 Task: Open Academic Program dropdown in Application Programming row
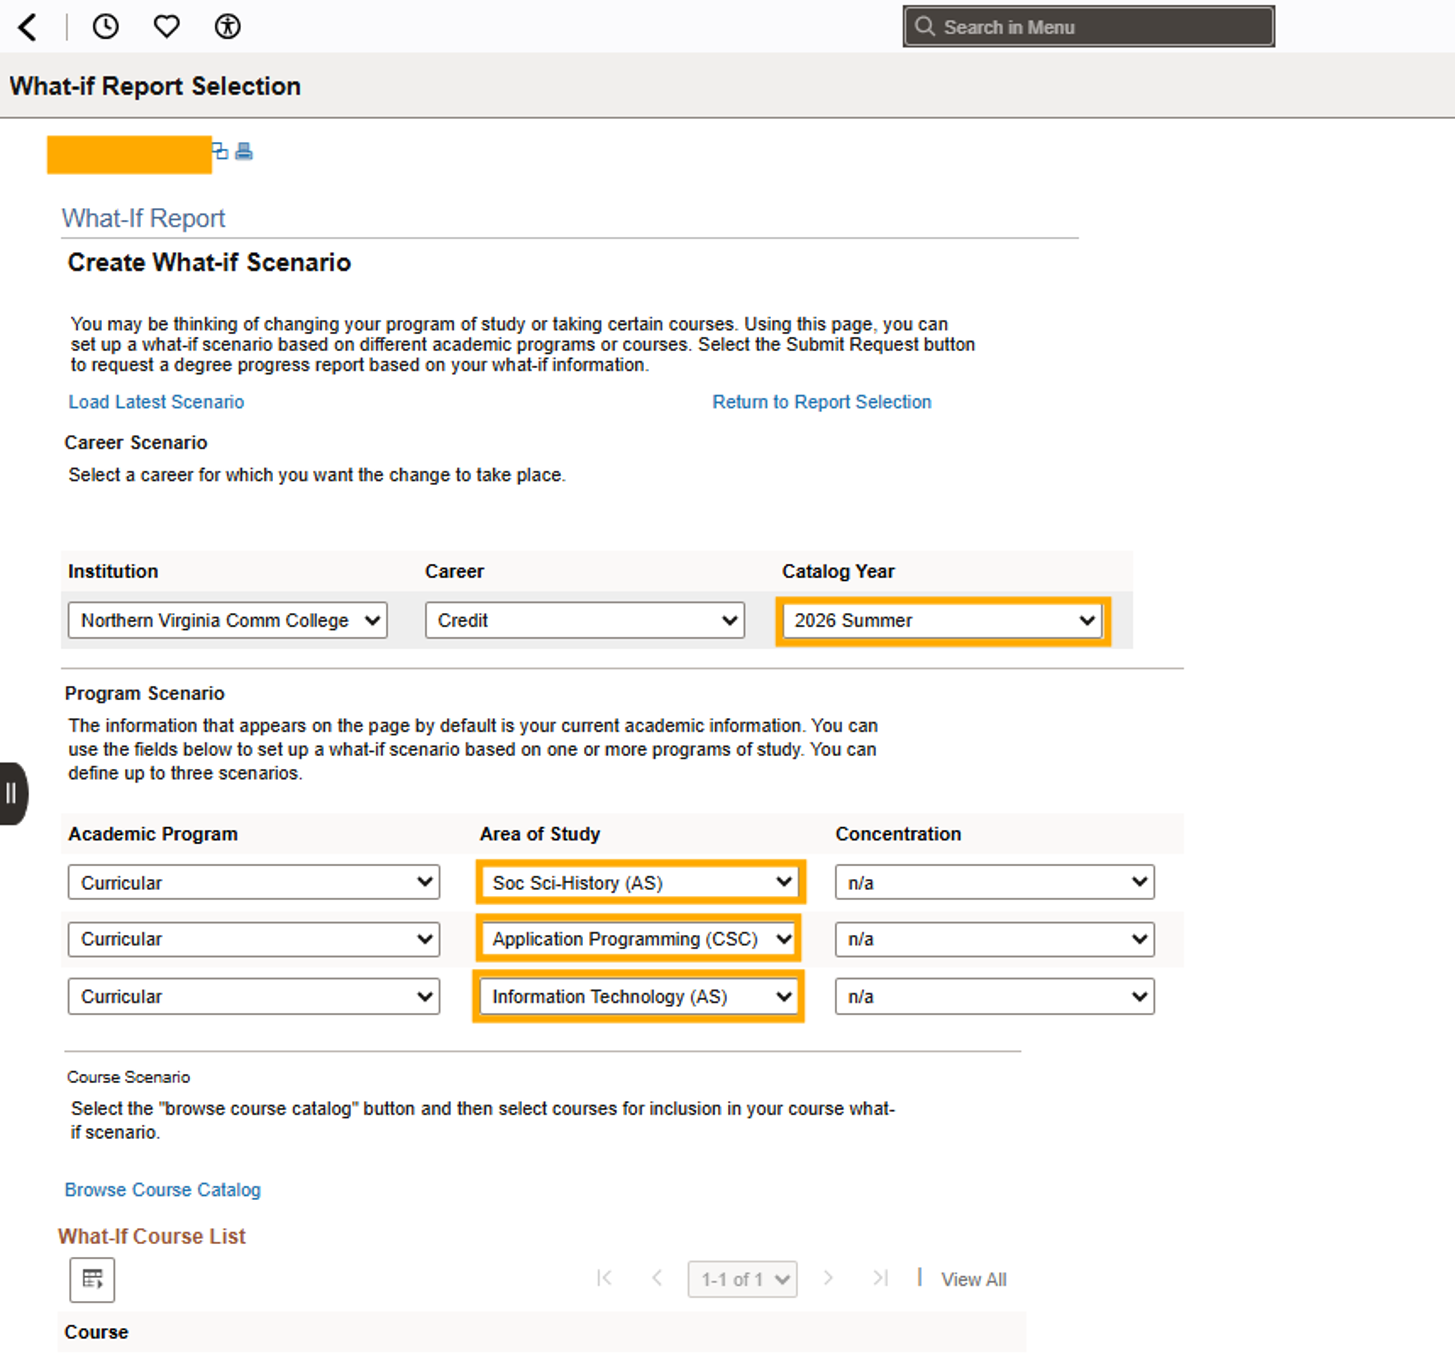[x=254, y=939]
